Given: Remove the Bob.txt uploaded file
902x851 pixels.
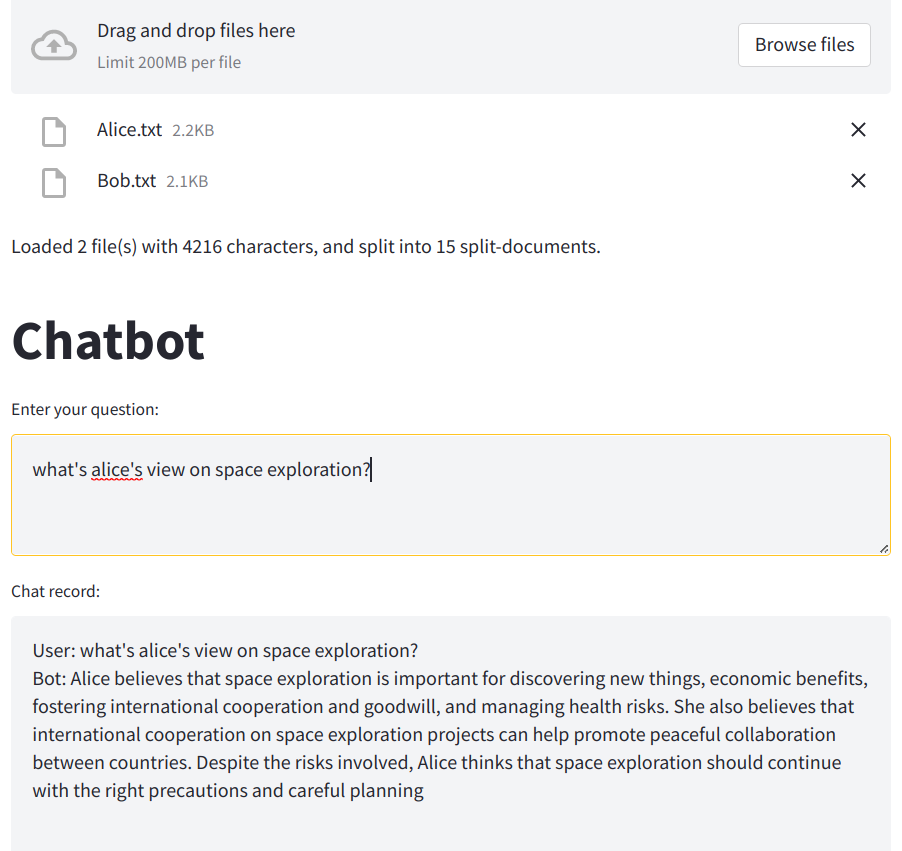Looking at the screenshot, I should [x=858, y=181].
